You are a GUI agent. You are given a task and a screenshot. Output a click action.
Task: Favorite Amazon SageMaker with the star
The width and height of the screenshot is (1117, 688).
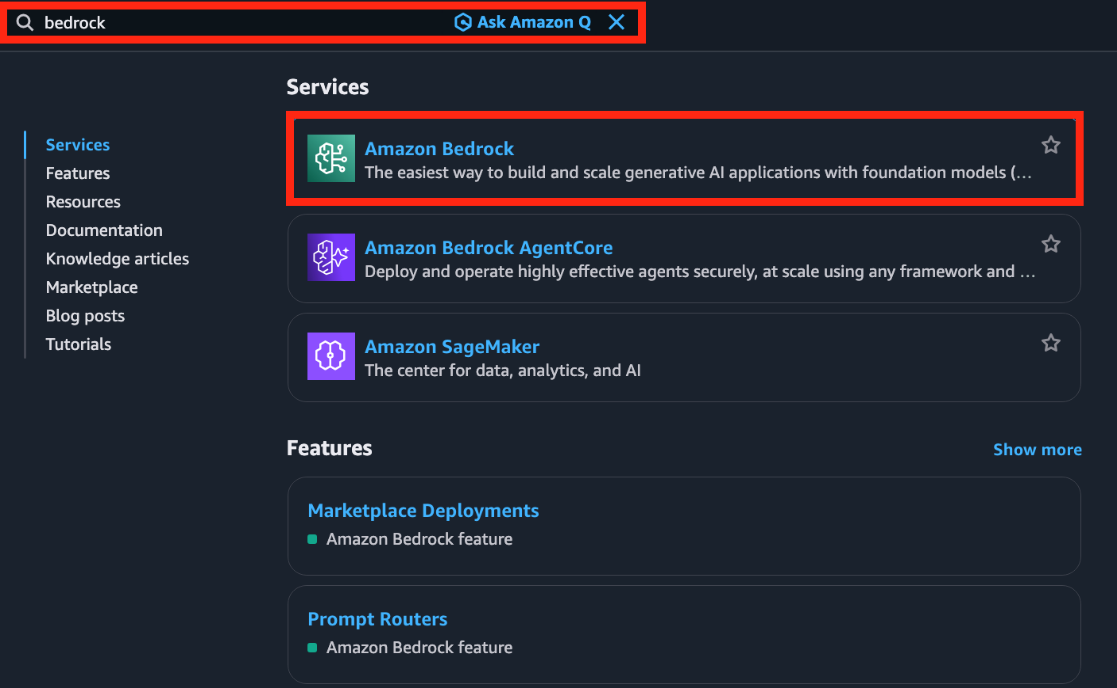[1051, 343]
